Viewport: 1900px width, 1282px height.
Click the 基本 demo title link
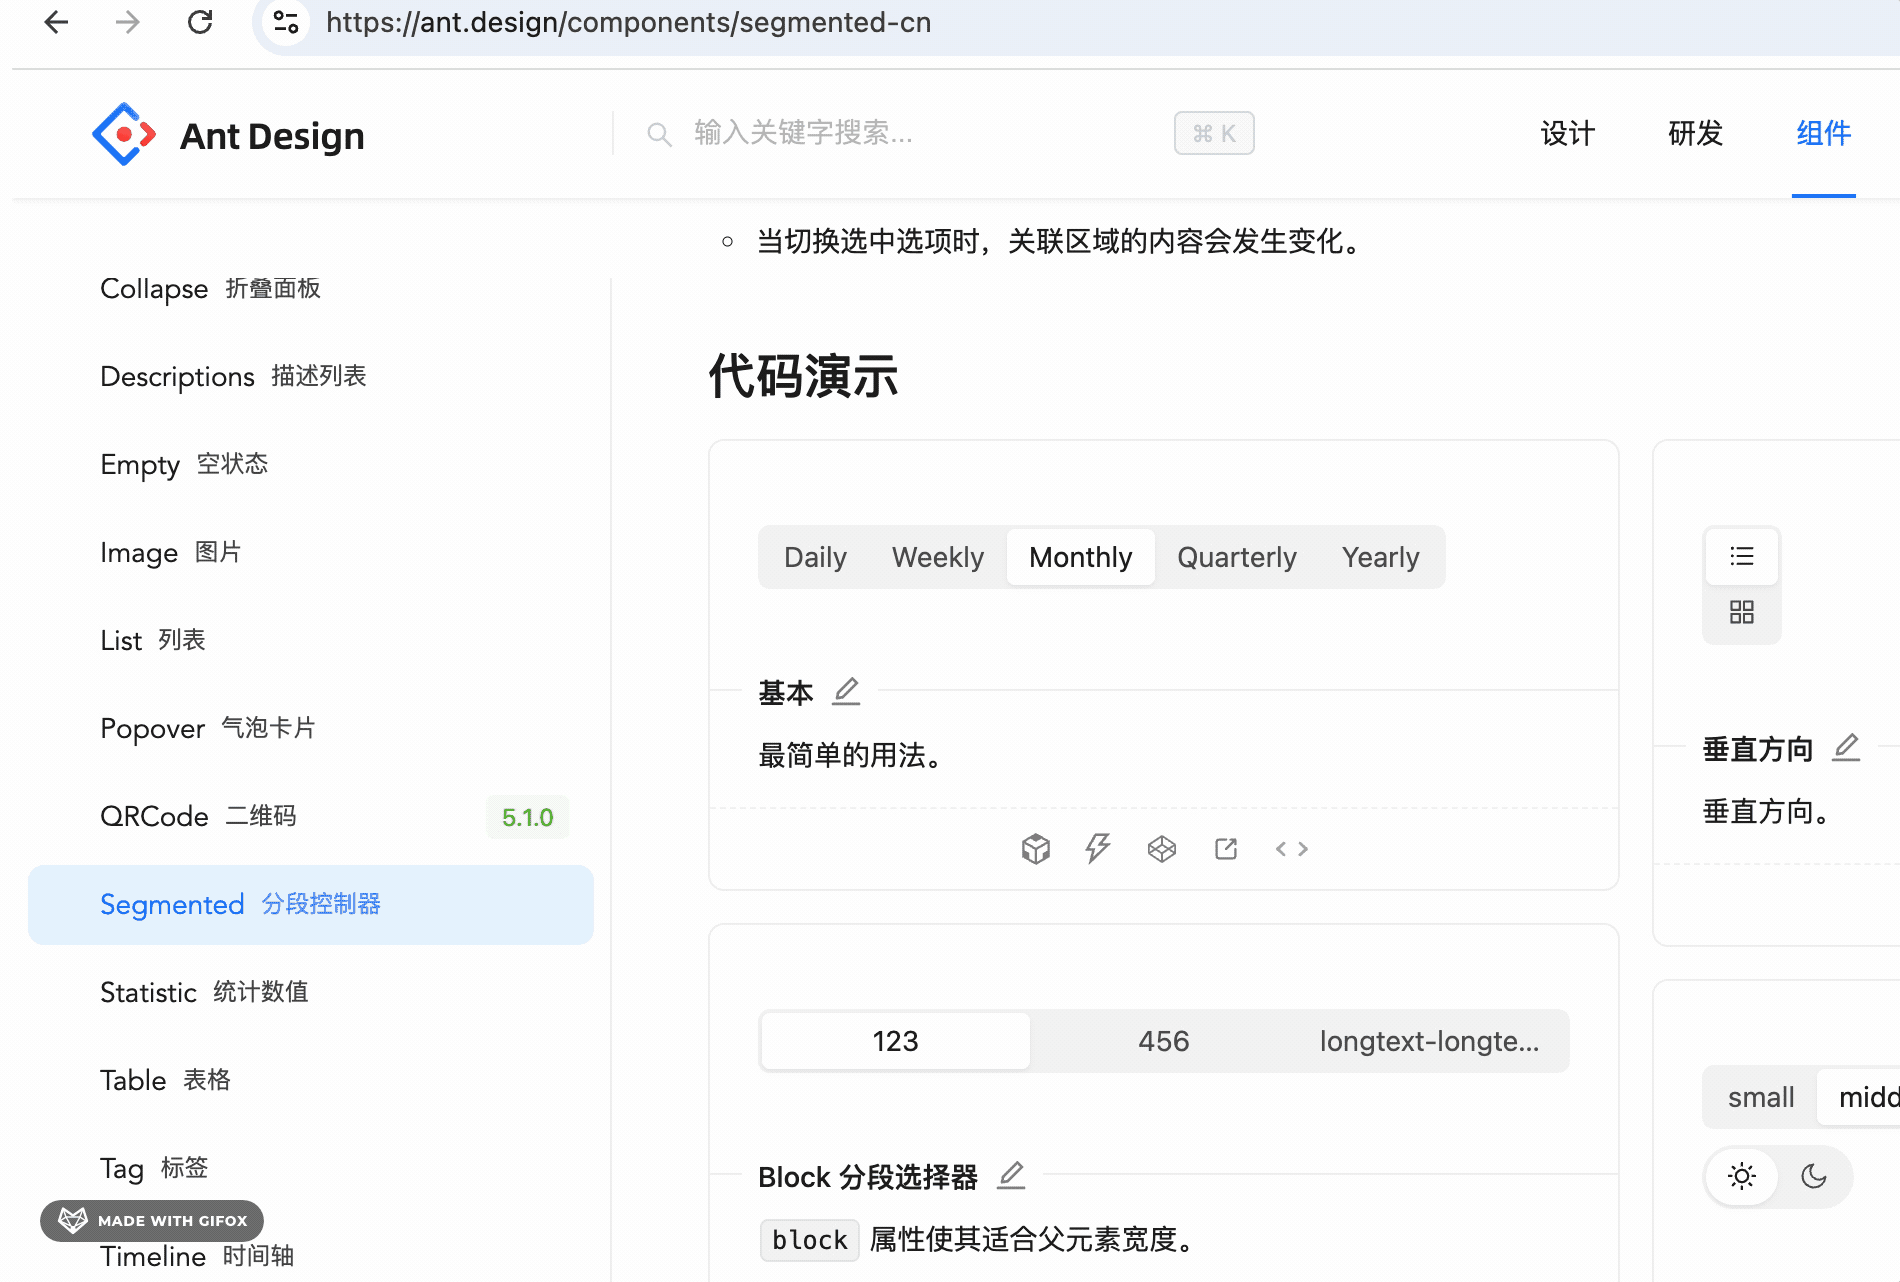tap(786, 692)
